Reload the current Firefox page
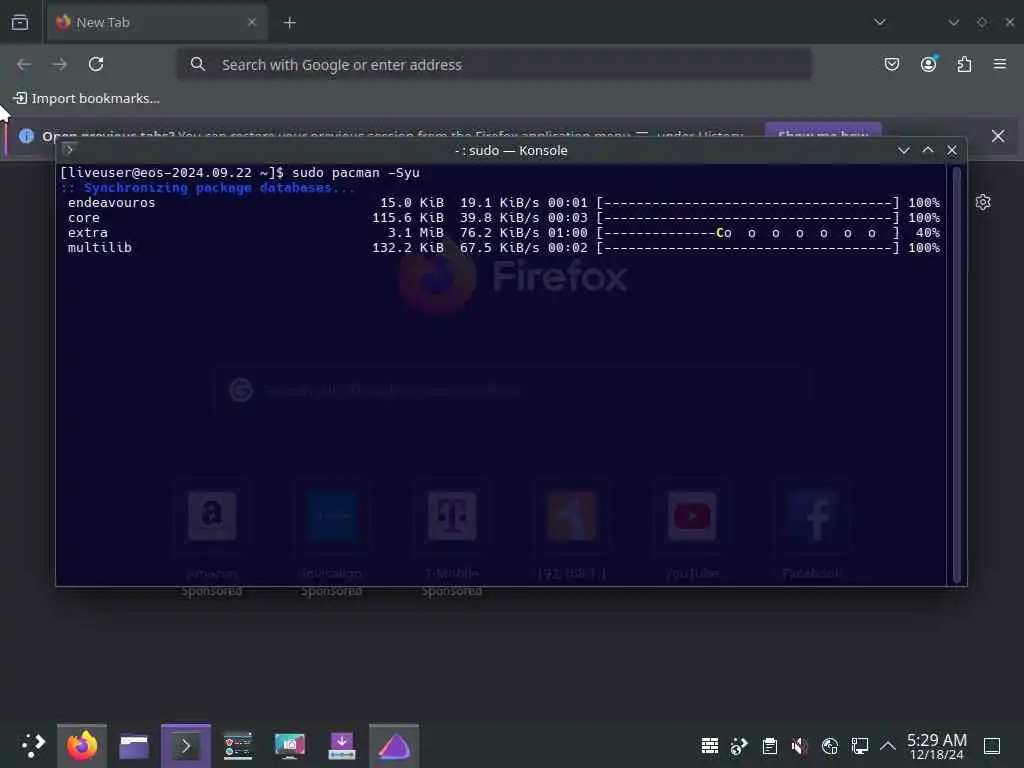 pyautogui.click(x=96, y=64)
